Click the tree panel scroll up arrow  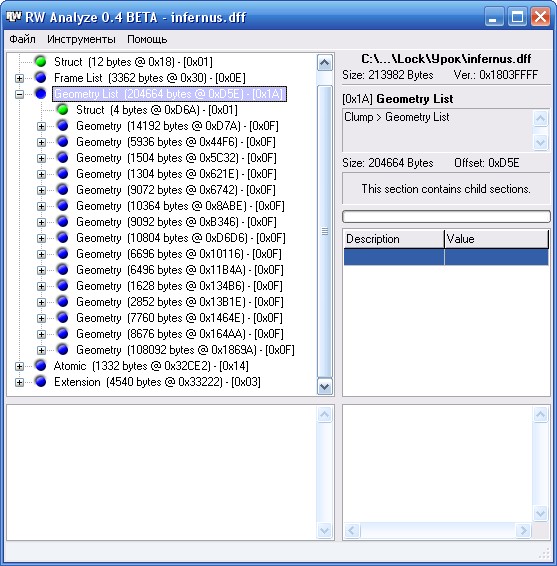(325, 63)
